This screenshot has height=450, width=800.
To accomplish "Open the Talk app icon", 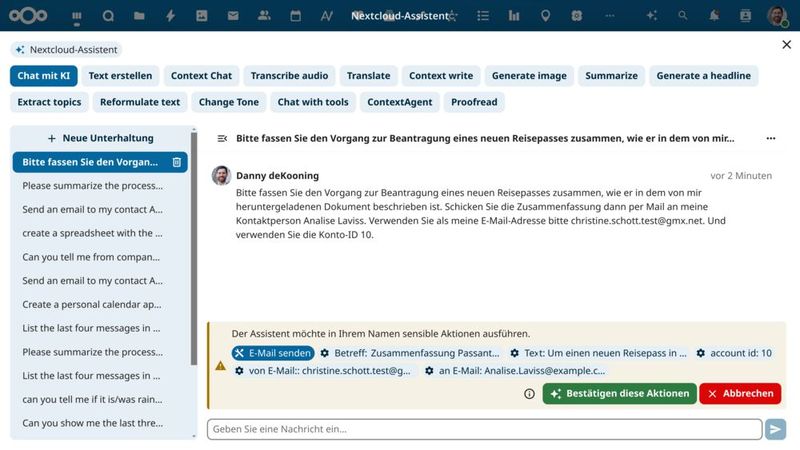I will point(108,16).
